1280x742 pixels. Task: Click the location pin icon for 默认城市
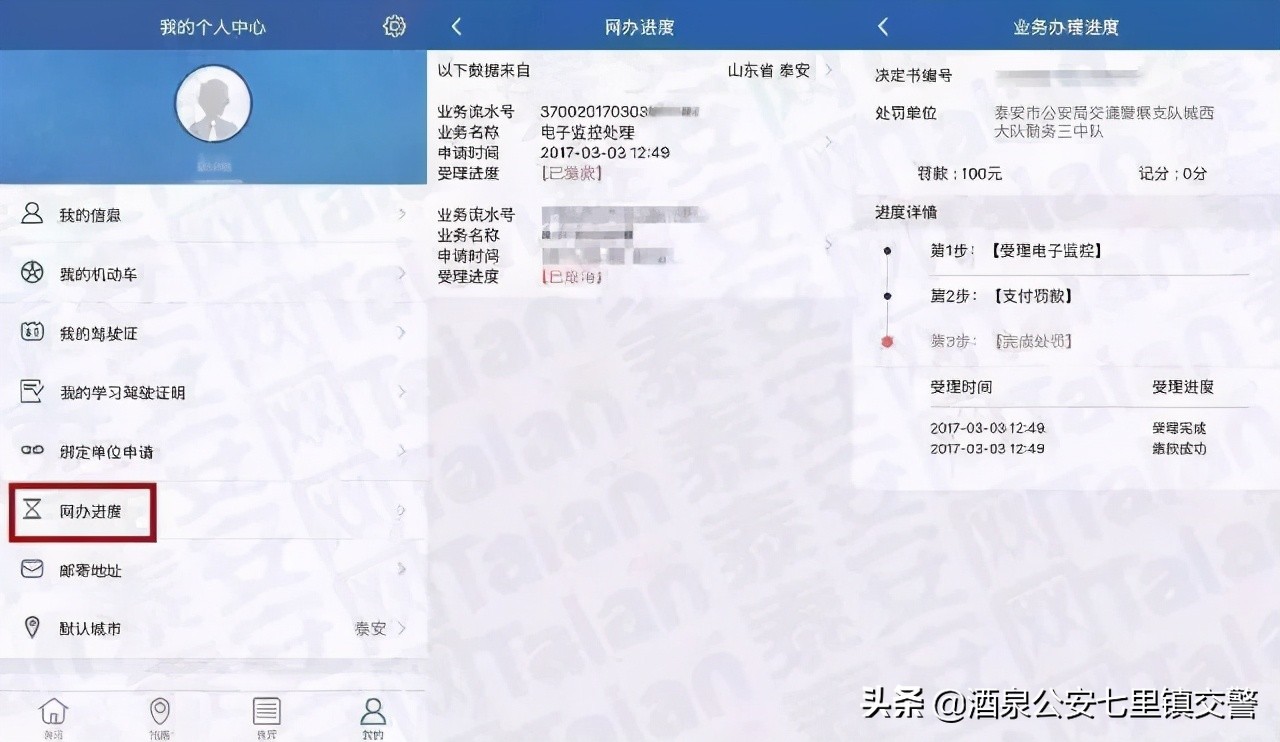click(x=32, y=628)
